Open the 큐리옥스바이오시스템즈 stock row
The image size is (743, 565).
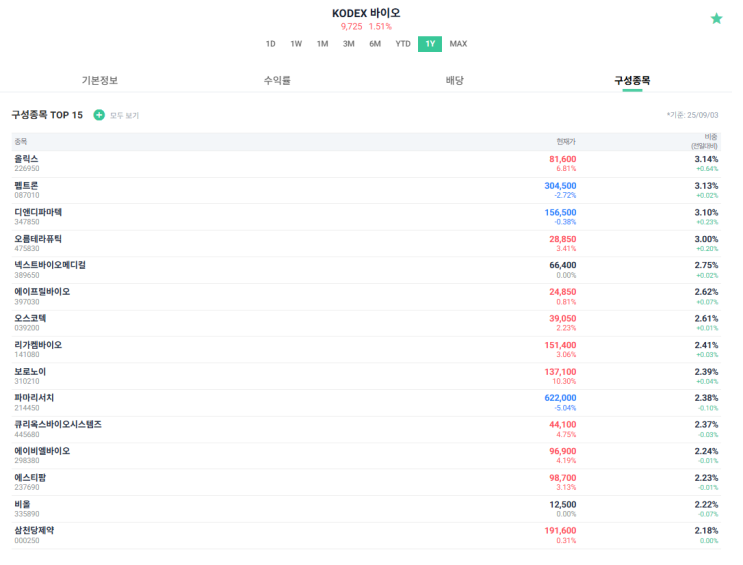(x=366, y=429)
